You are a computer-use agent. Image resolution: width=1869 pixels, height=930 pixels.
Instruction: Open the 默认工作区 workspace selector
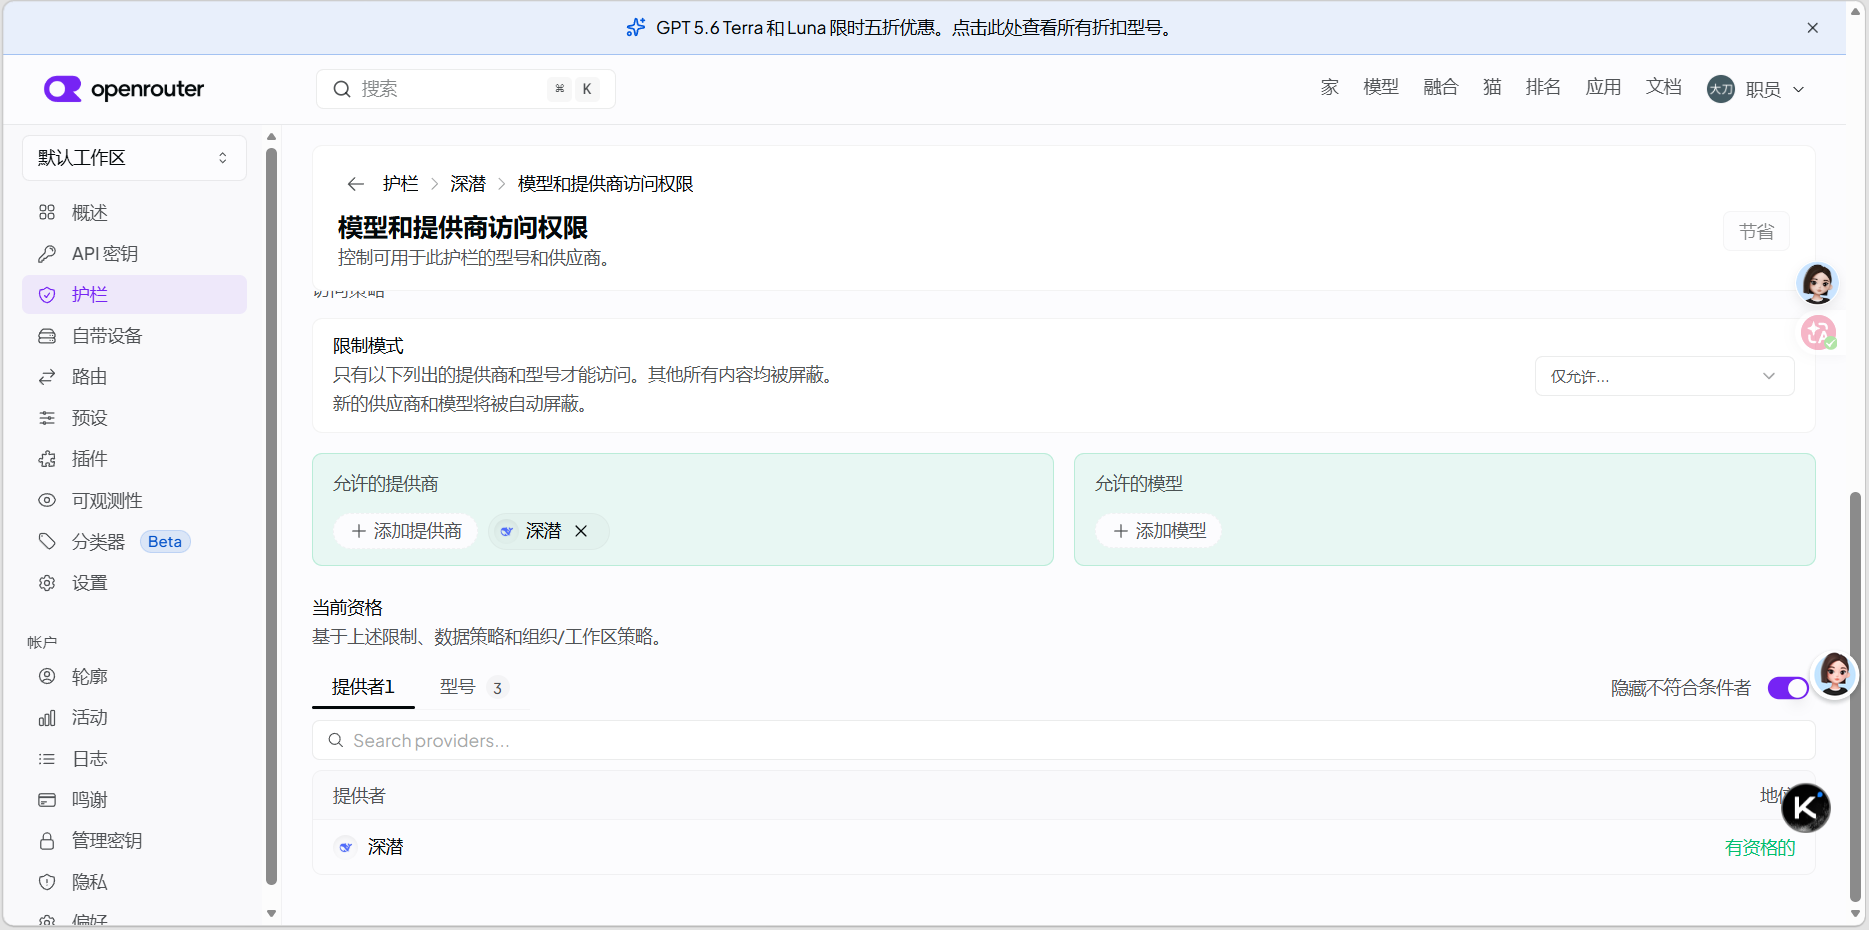134,158
